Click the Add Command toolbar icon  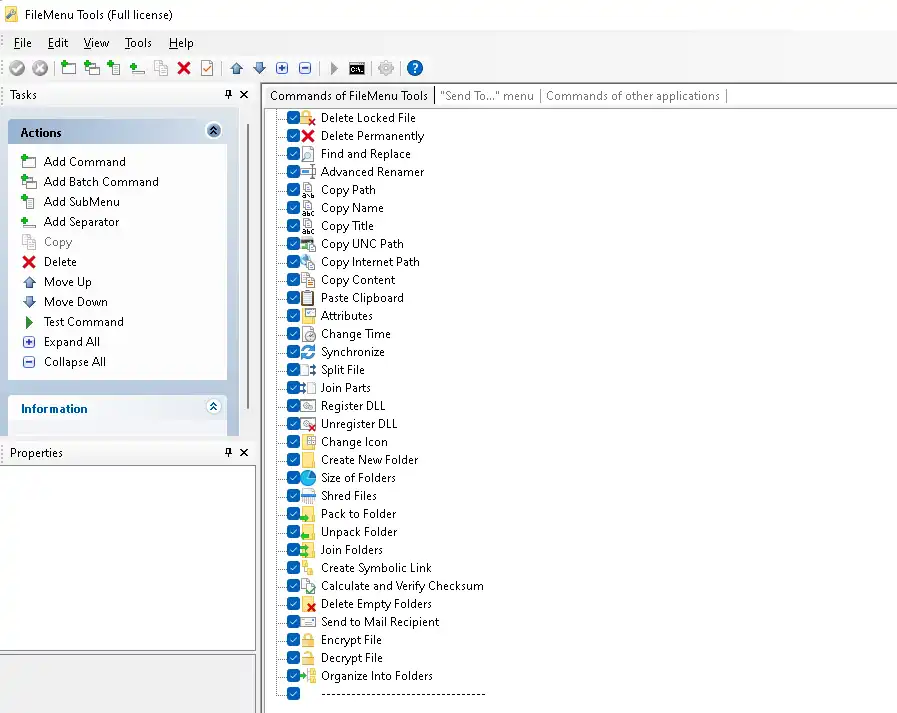click(68, 68)
